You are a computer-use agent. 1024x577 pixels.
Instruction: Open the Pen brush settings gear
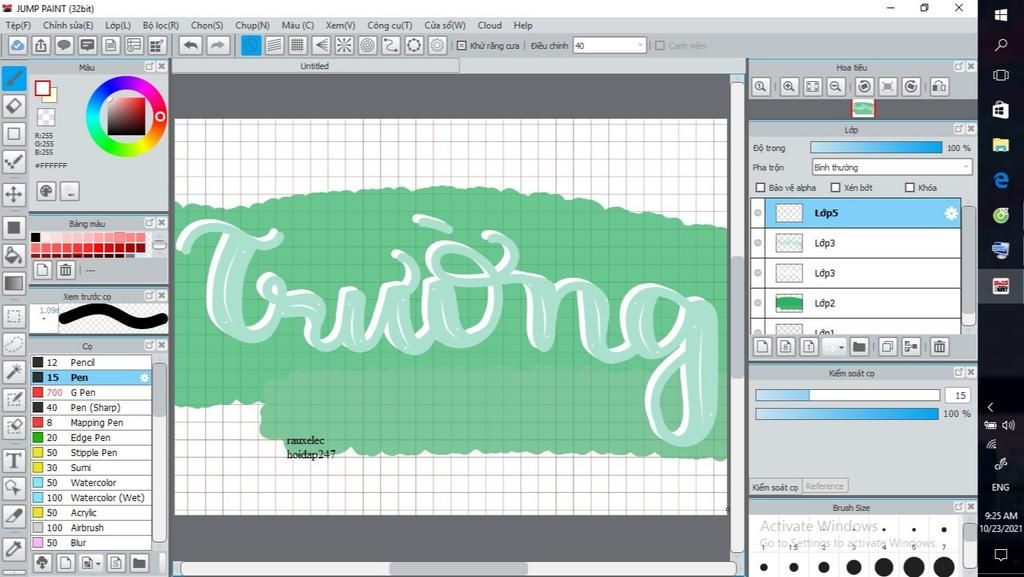tap(144, 377)
